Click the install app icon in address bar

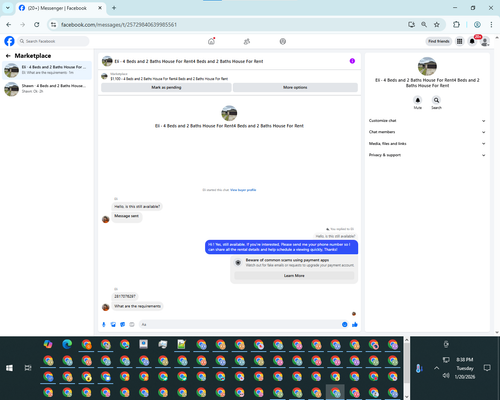click(411, 24)
